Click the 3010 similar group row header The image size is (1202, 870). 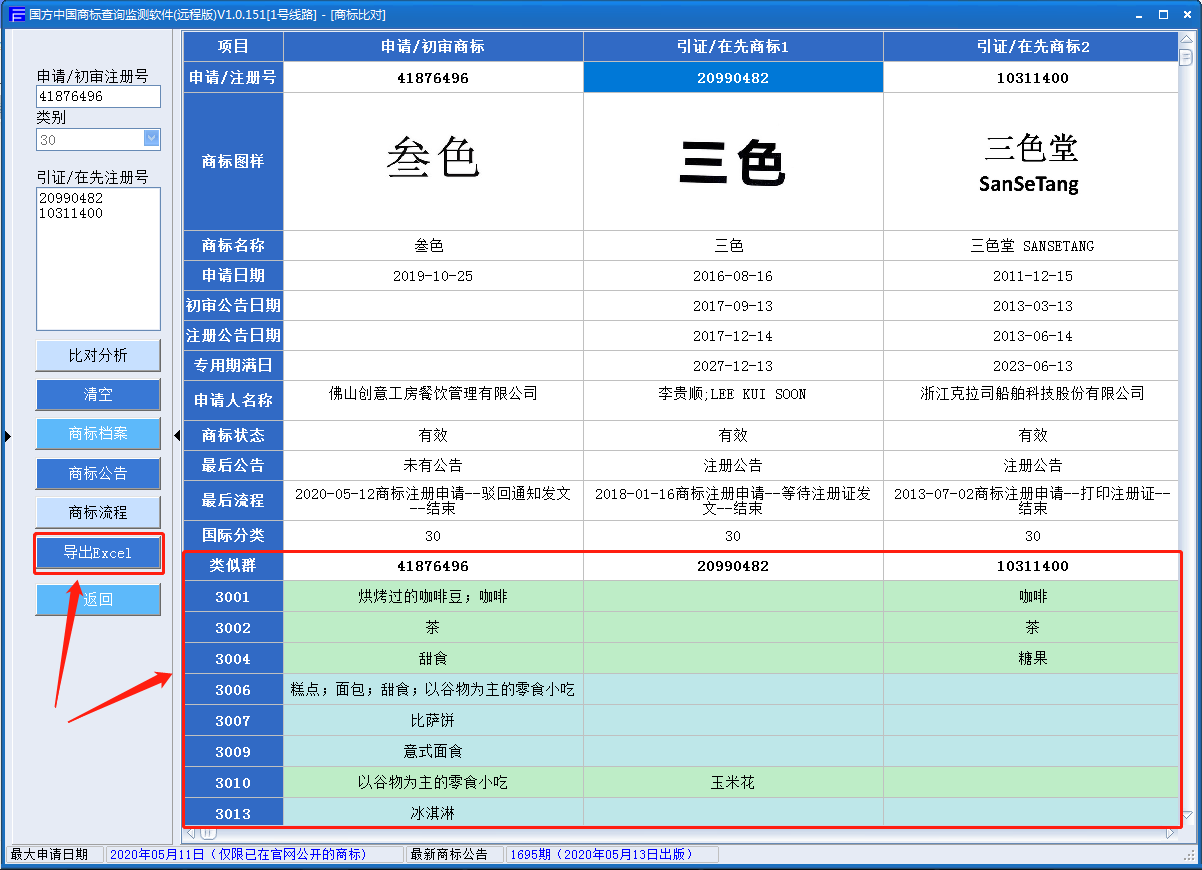tap(233, 783)
